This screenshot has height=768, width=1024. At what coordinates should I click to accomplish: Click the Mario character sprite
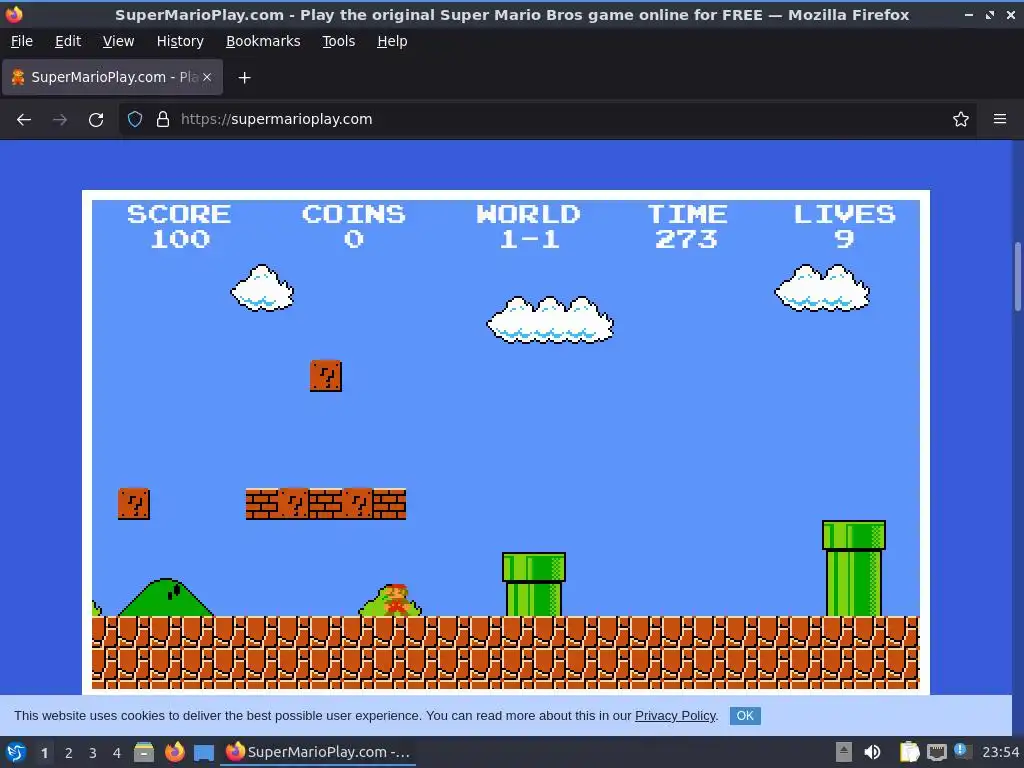(x=396, y=600)
